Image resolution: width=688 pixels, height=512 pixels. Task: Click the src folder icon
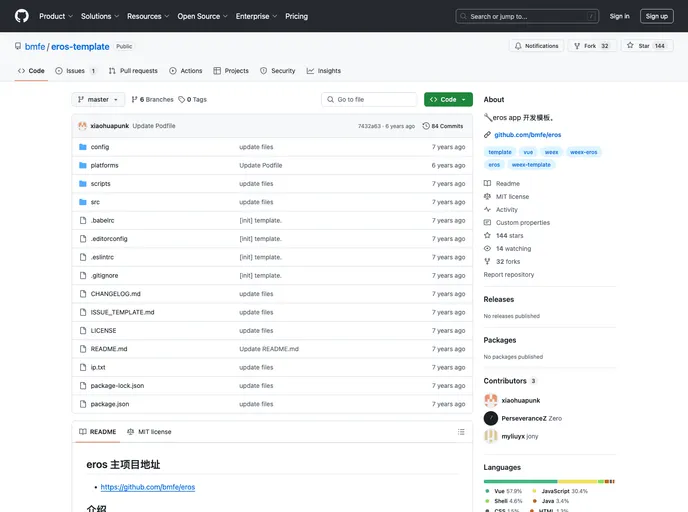click(x=82, y=202)
